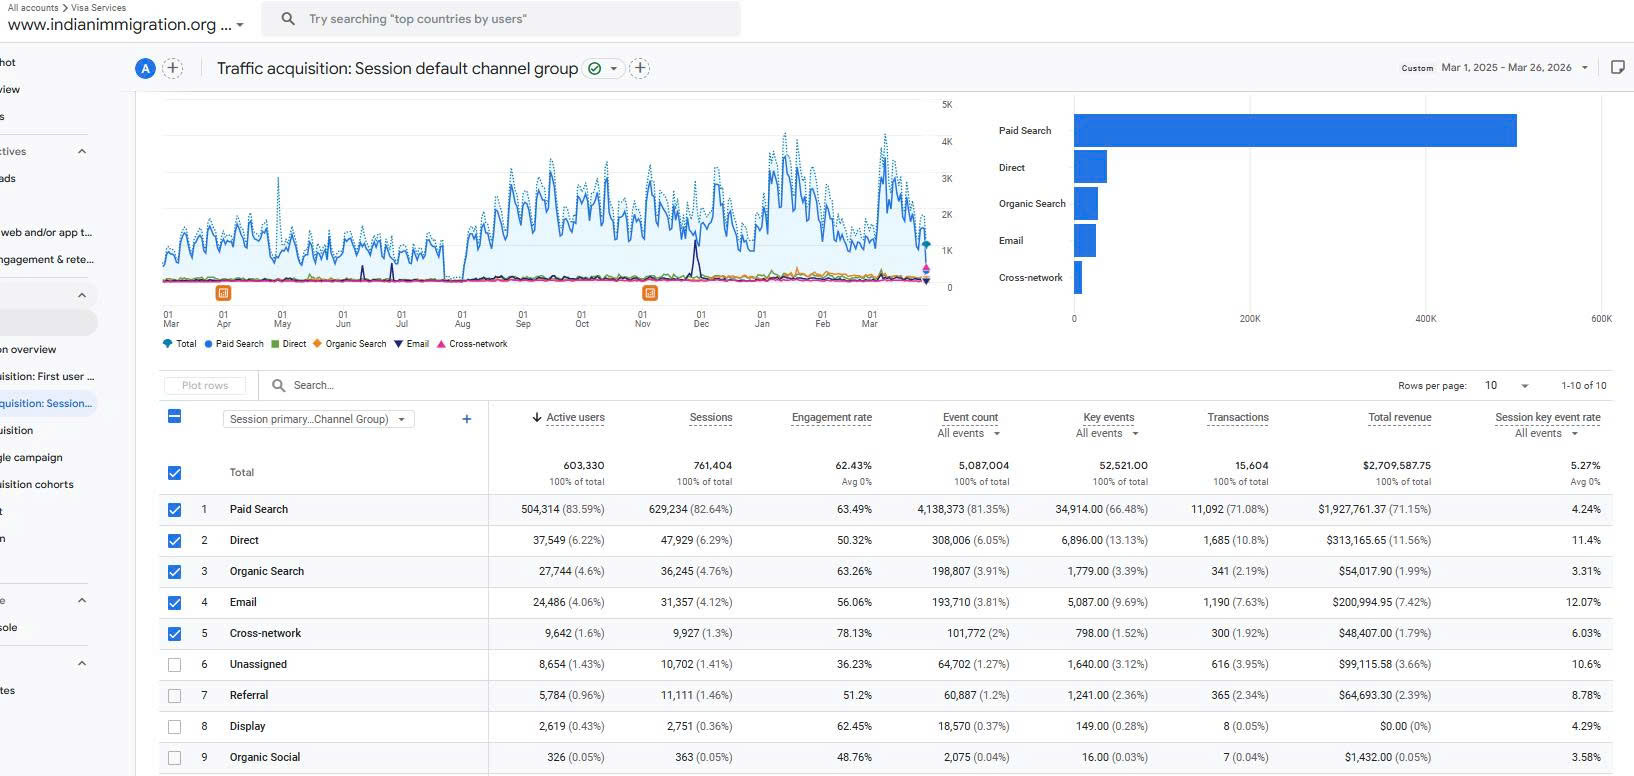Click the blue 'A' segment icon
This screenshot has height=776, width=1634.
point(146,68)
